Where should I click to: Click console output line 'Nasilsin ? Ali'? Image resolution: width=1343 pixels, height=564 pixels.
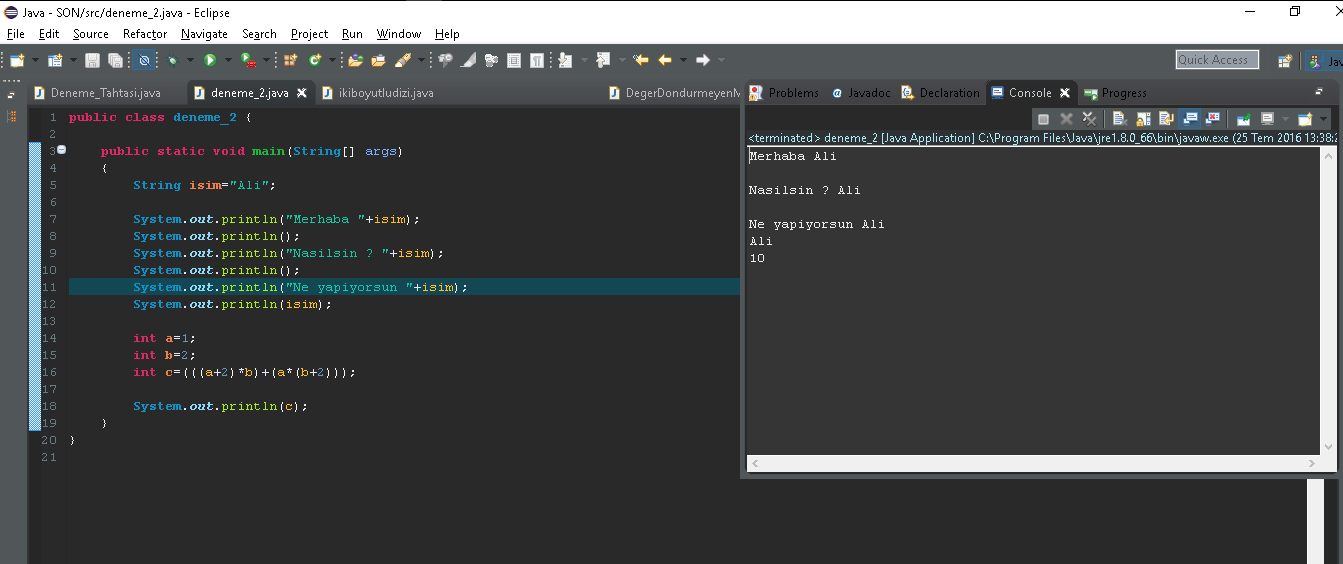(x=804, y=190)
